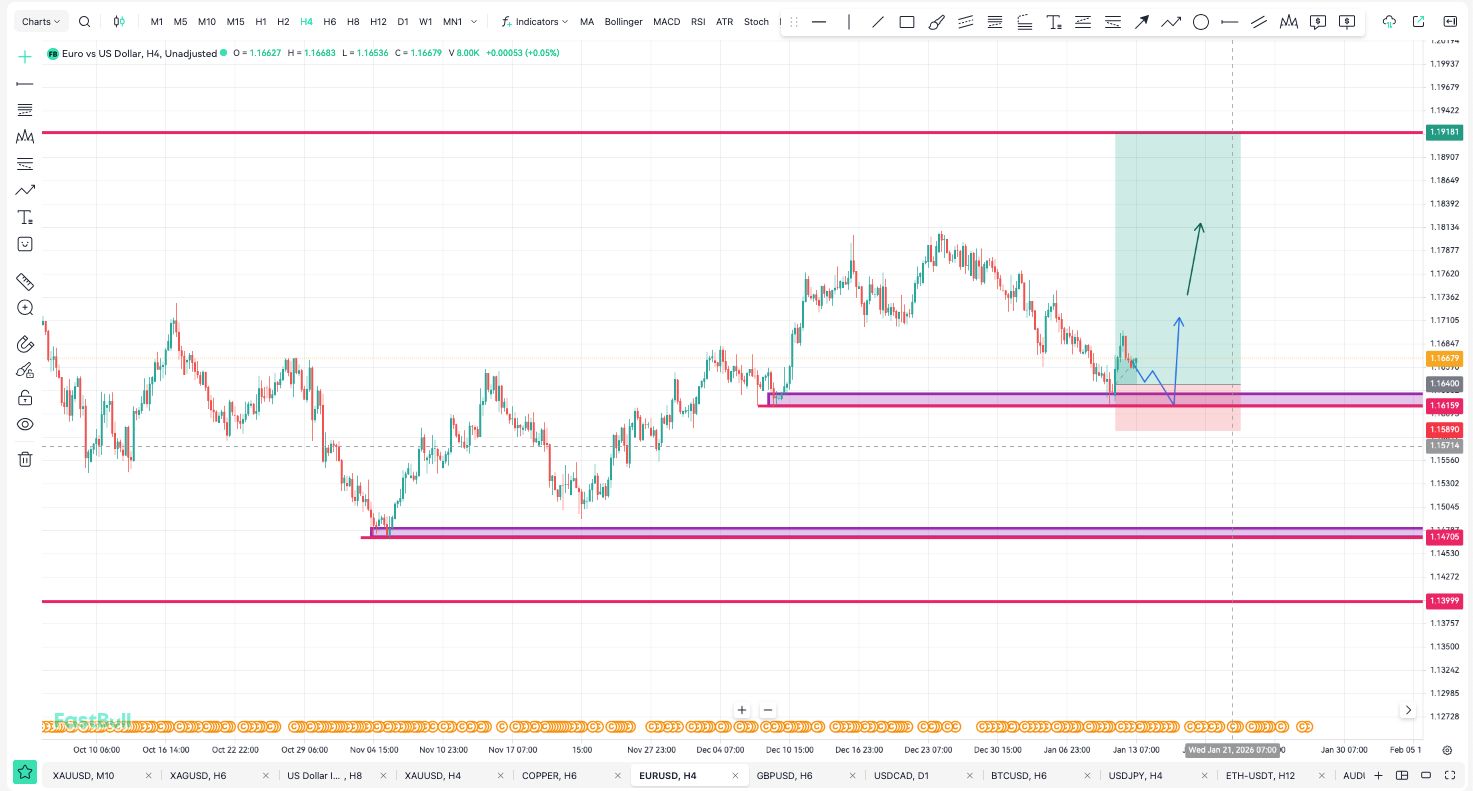Open the symbol search magnifier

[x=85, y=22]
